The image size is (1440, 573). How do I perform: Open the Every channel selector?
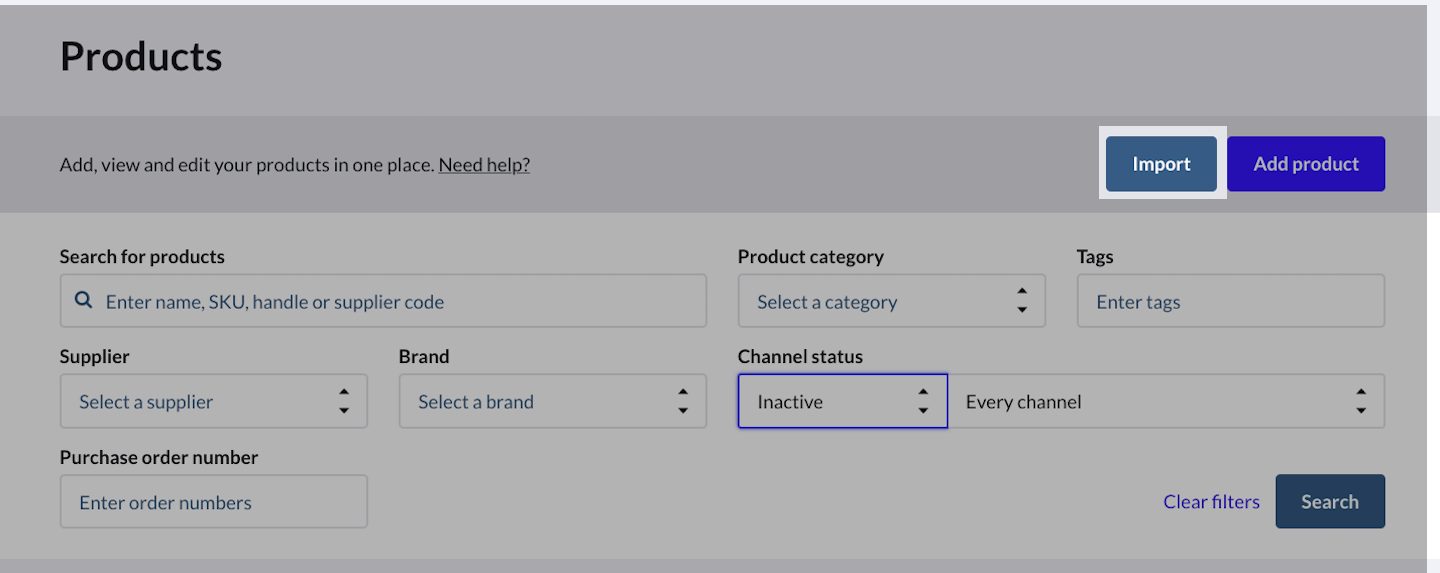(x=1150, y=402)
